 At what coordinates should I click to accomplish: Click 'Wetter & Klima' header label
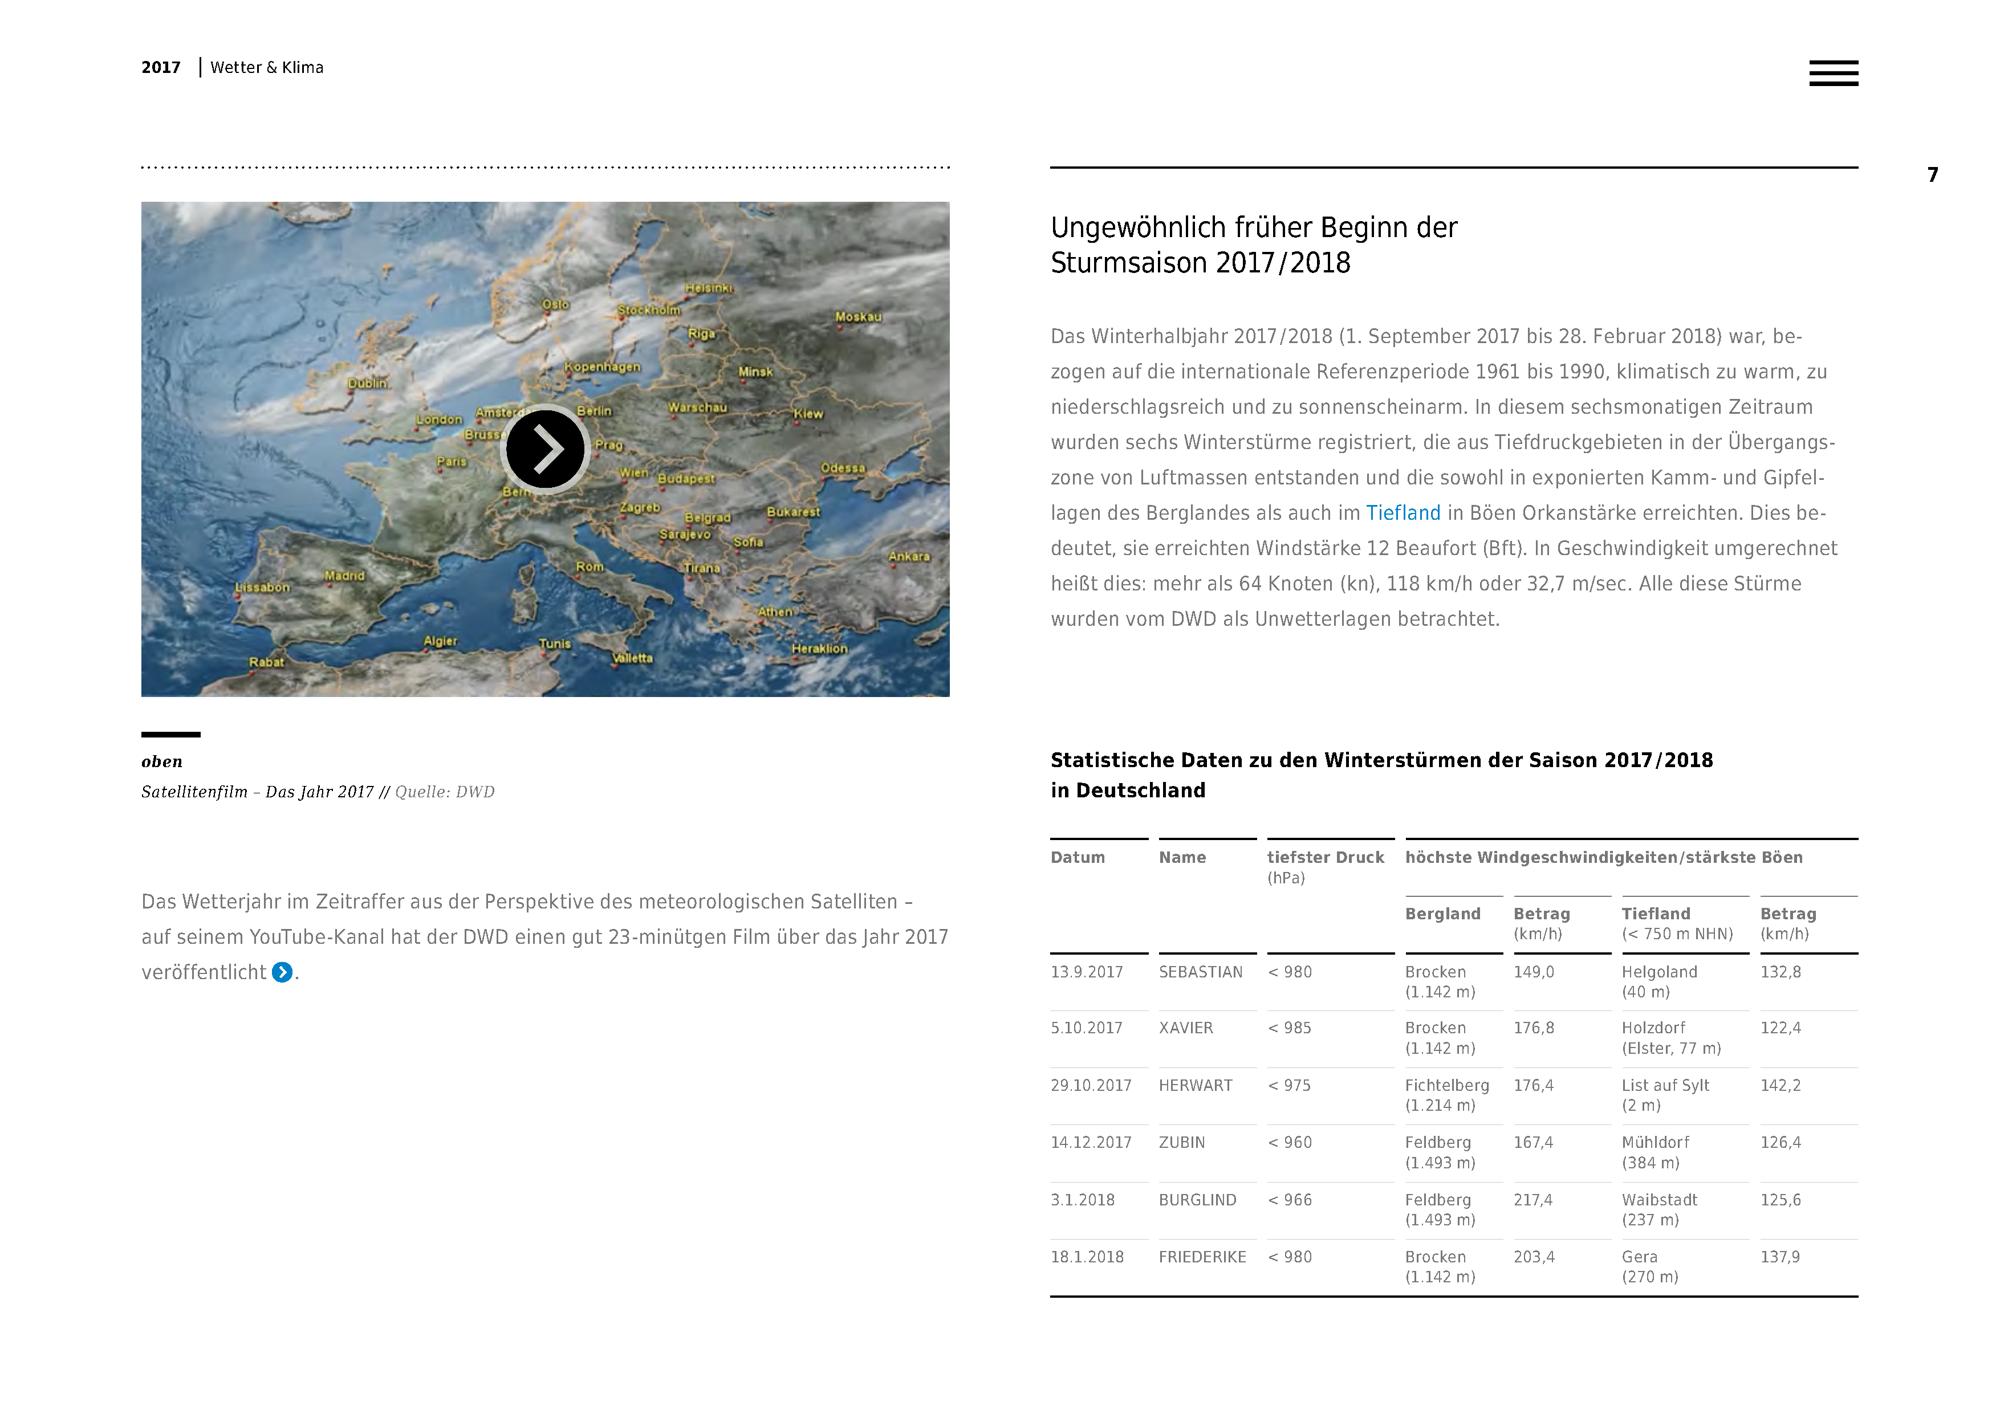coord(267,67)
